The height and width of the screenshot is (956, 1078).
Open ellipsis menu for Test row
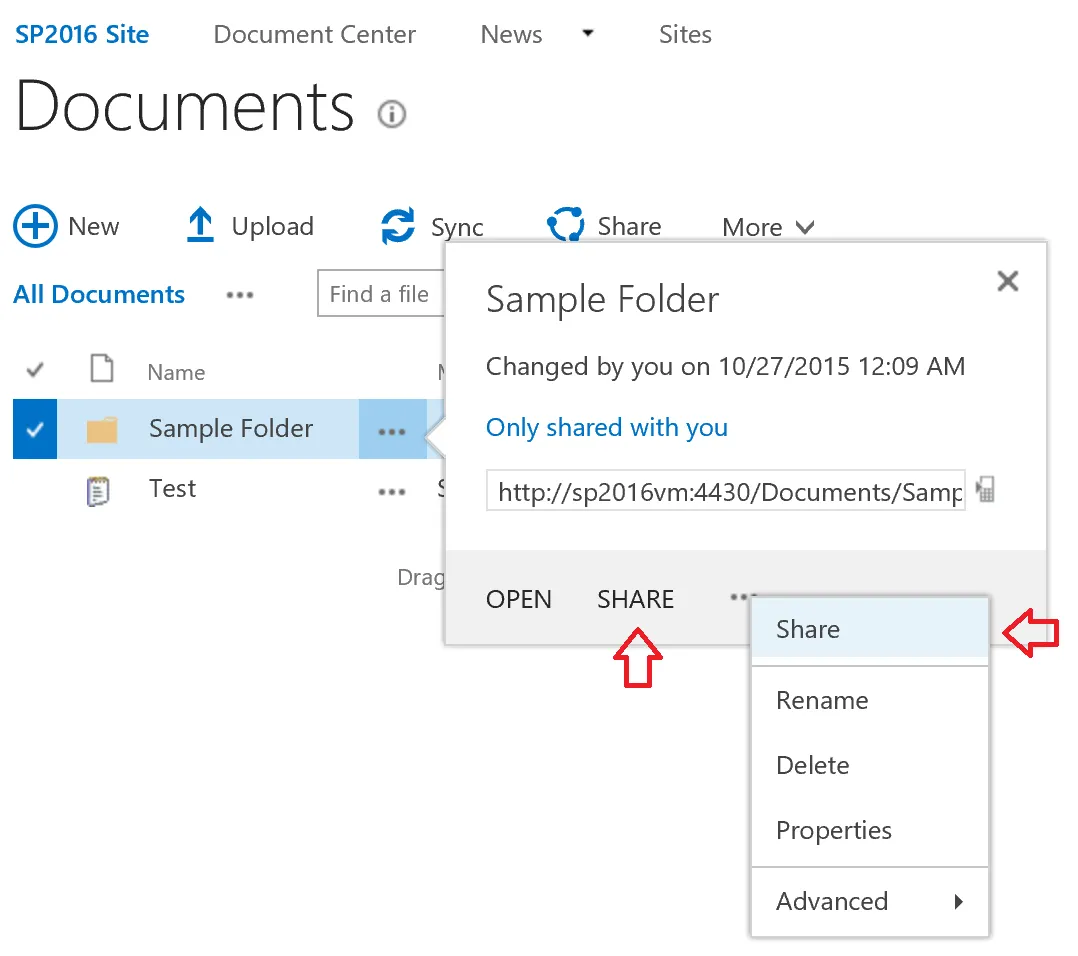click(392, 491)
